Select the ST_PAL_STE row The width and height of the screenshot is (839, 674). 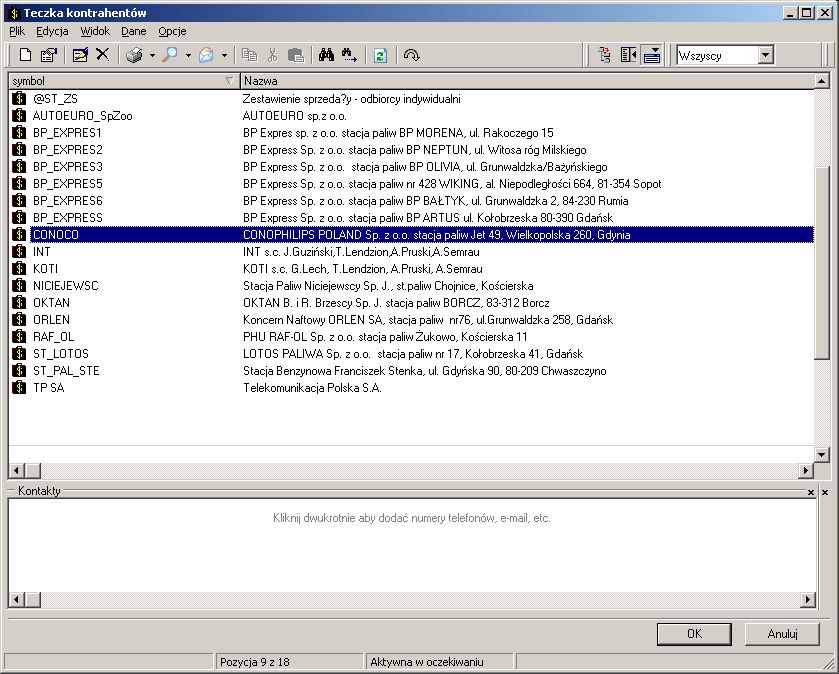411,371
